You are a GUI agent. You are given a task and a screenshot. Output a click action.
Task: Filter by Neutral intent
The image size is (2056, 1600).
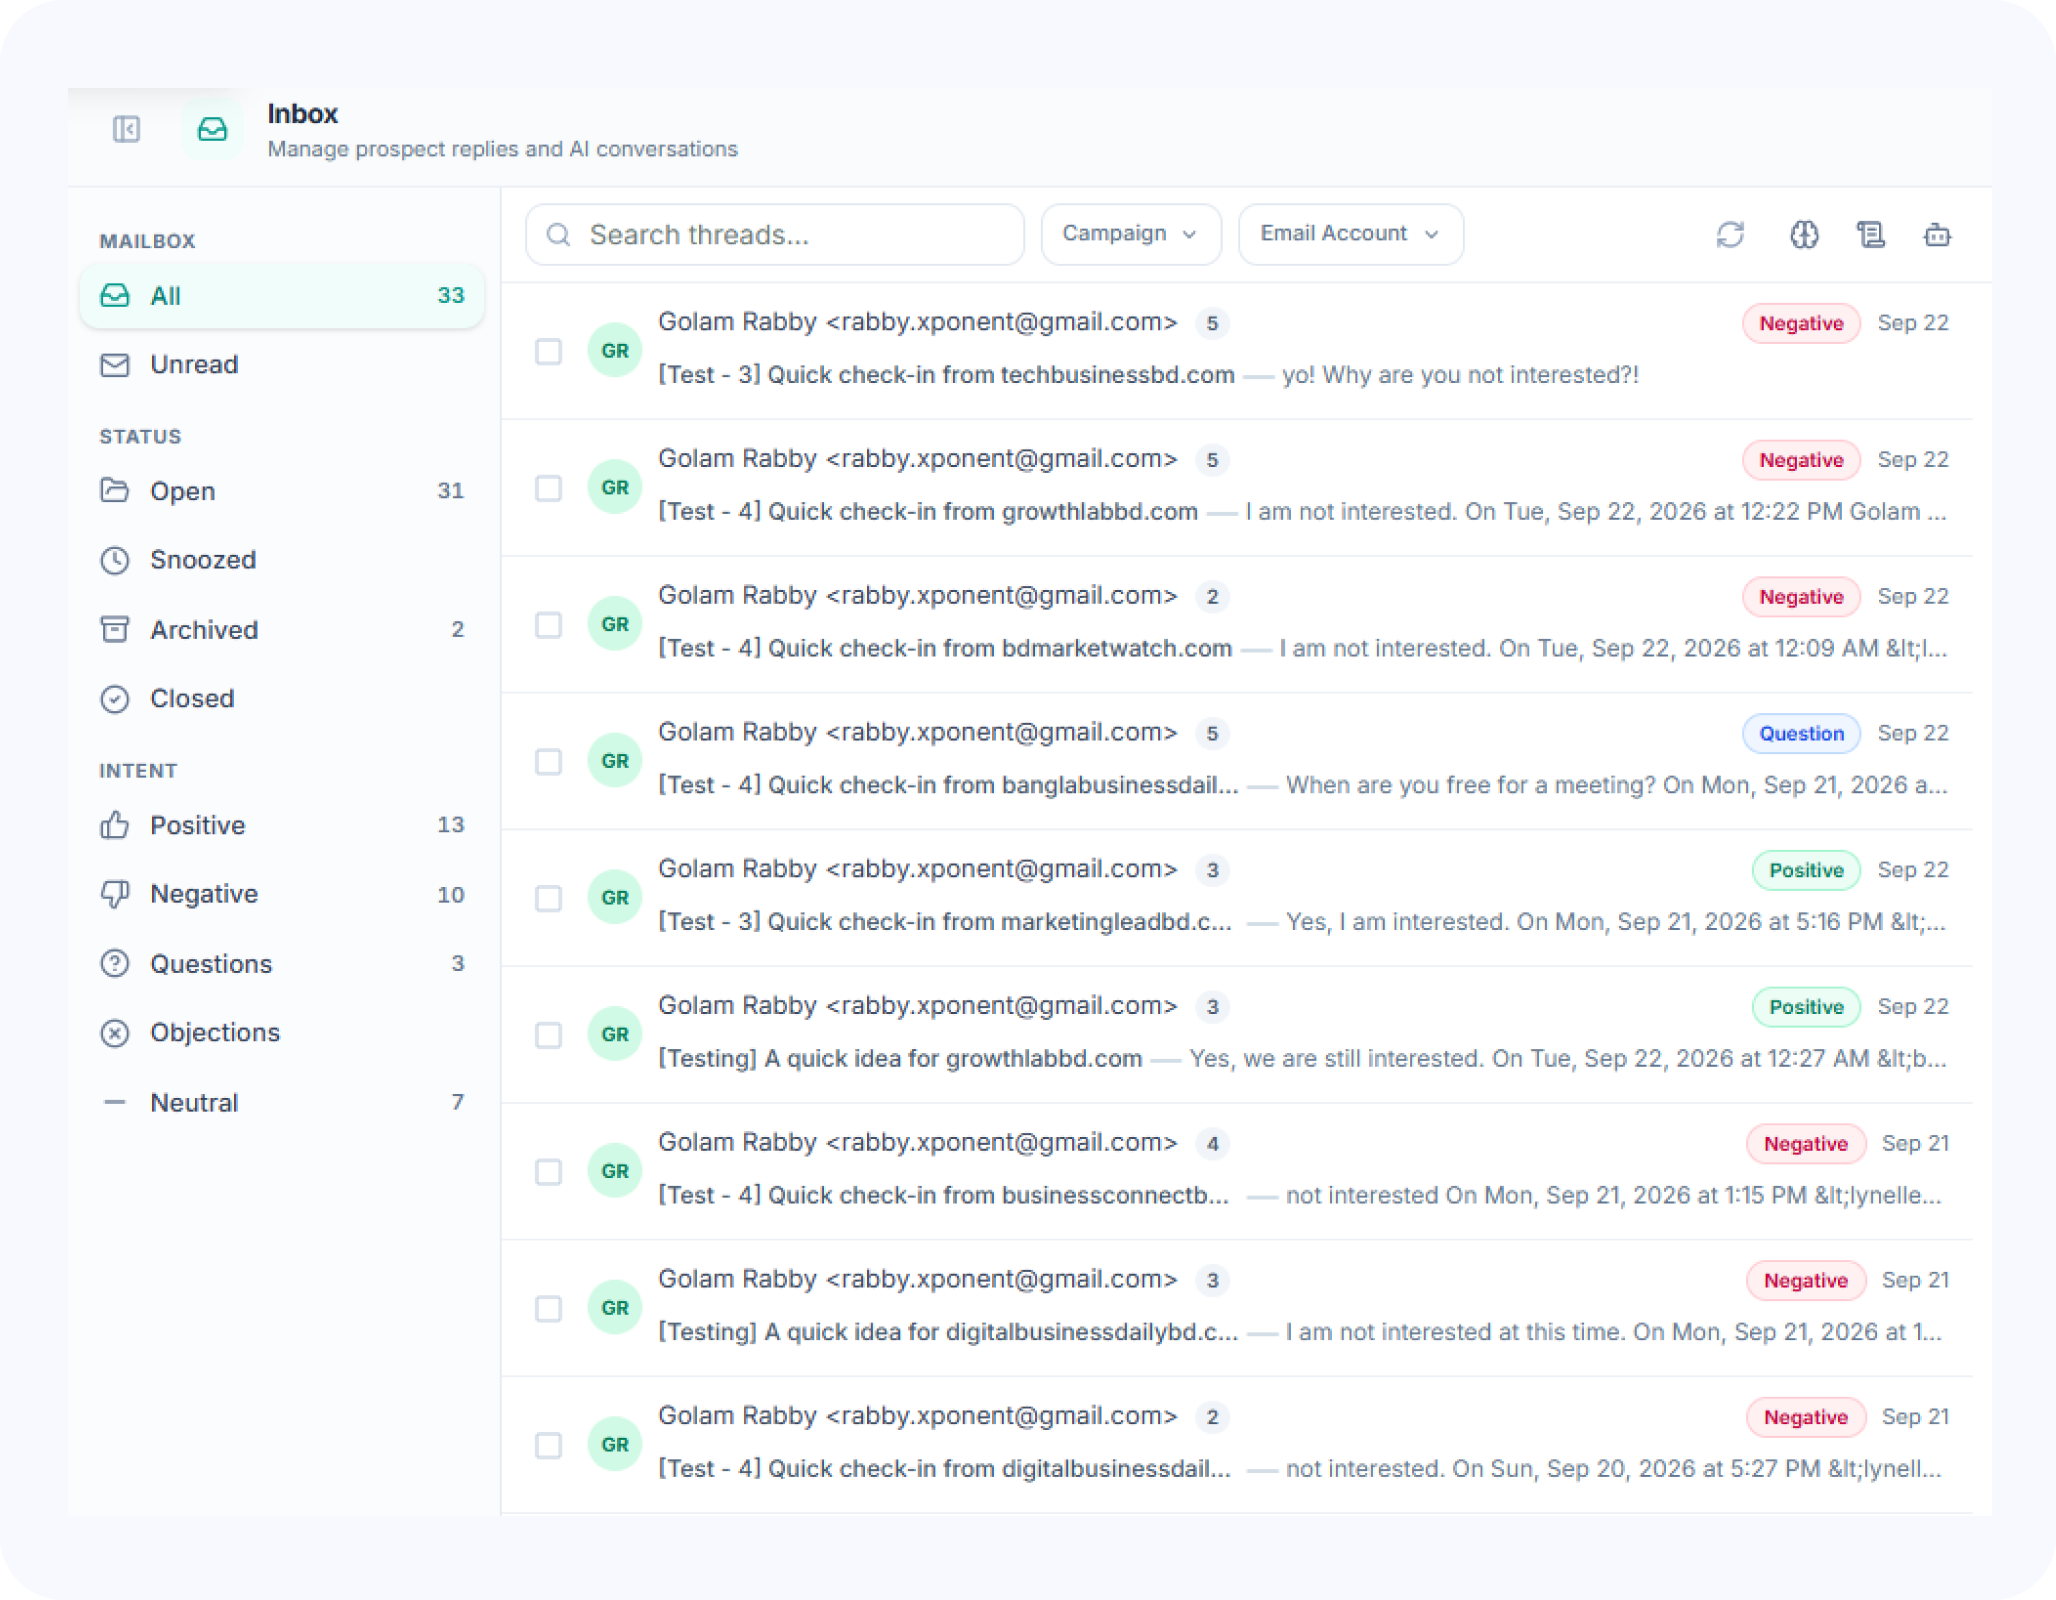282,1103
